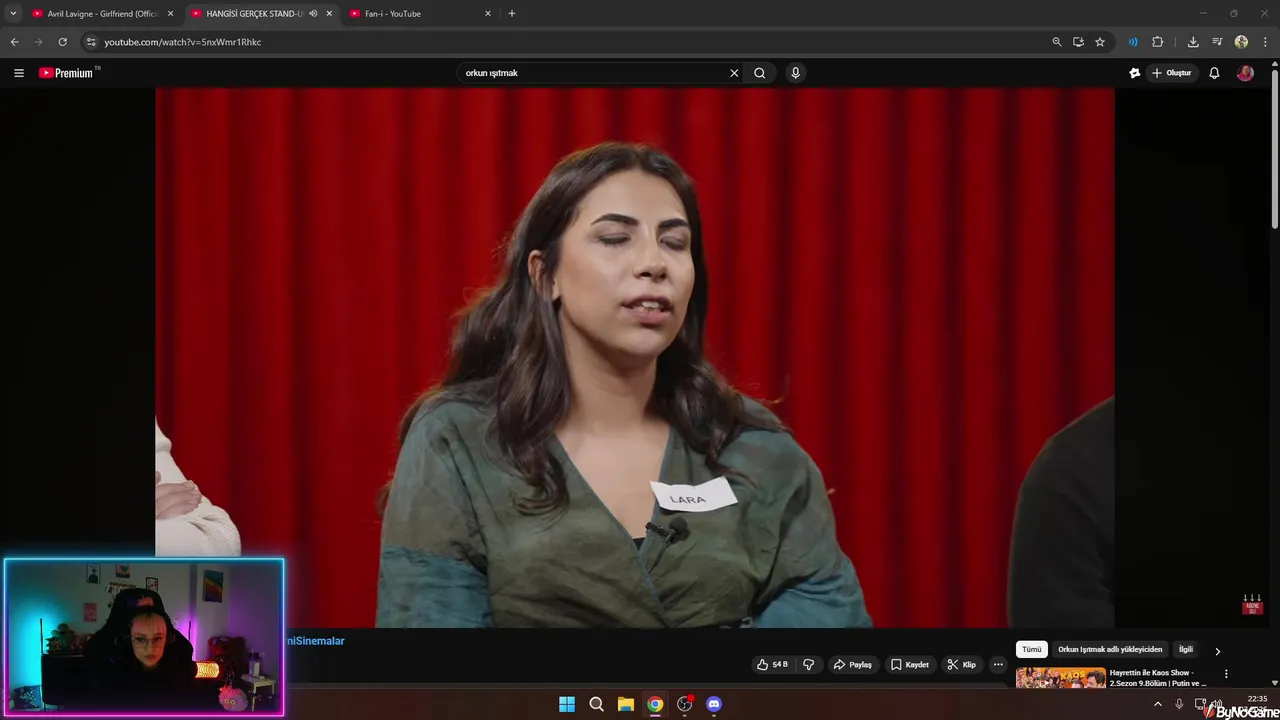Viewport: 1280px width, 720px height.
Task: Run search with magnifier button
Action: tap(760, 73)
